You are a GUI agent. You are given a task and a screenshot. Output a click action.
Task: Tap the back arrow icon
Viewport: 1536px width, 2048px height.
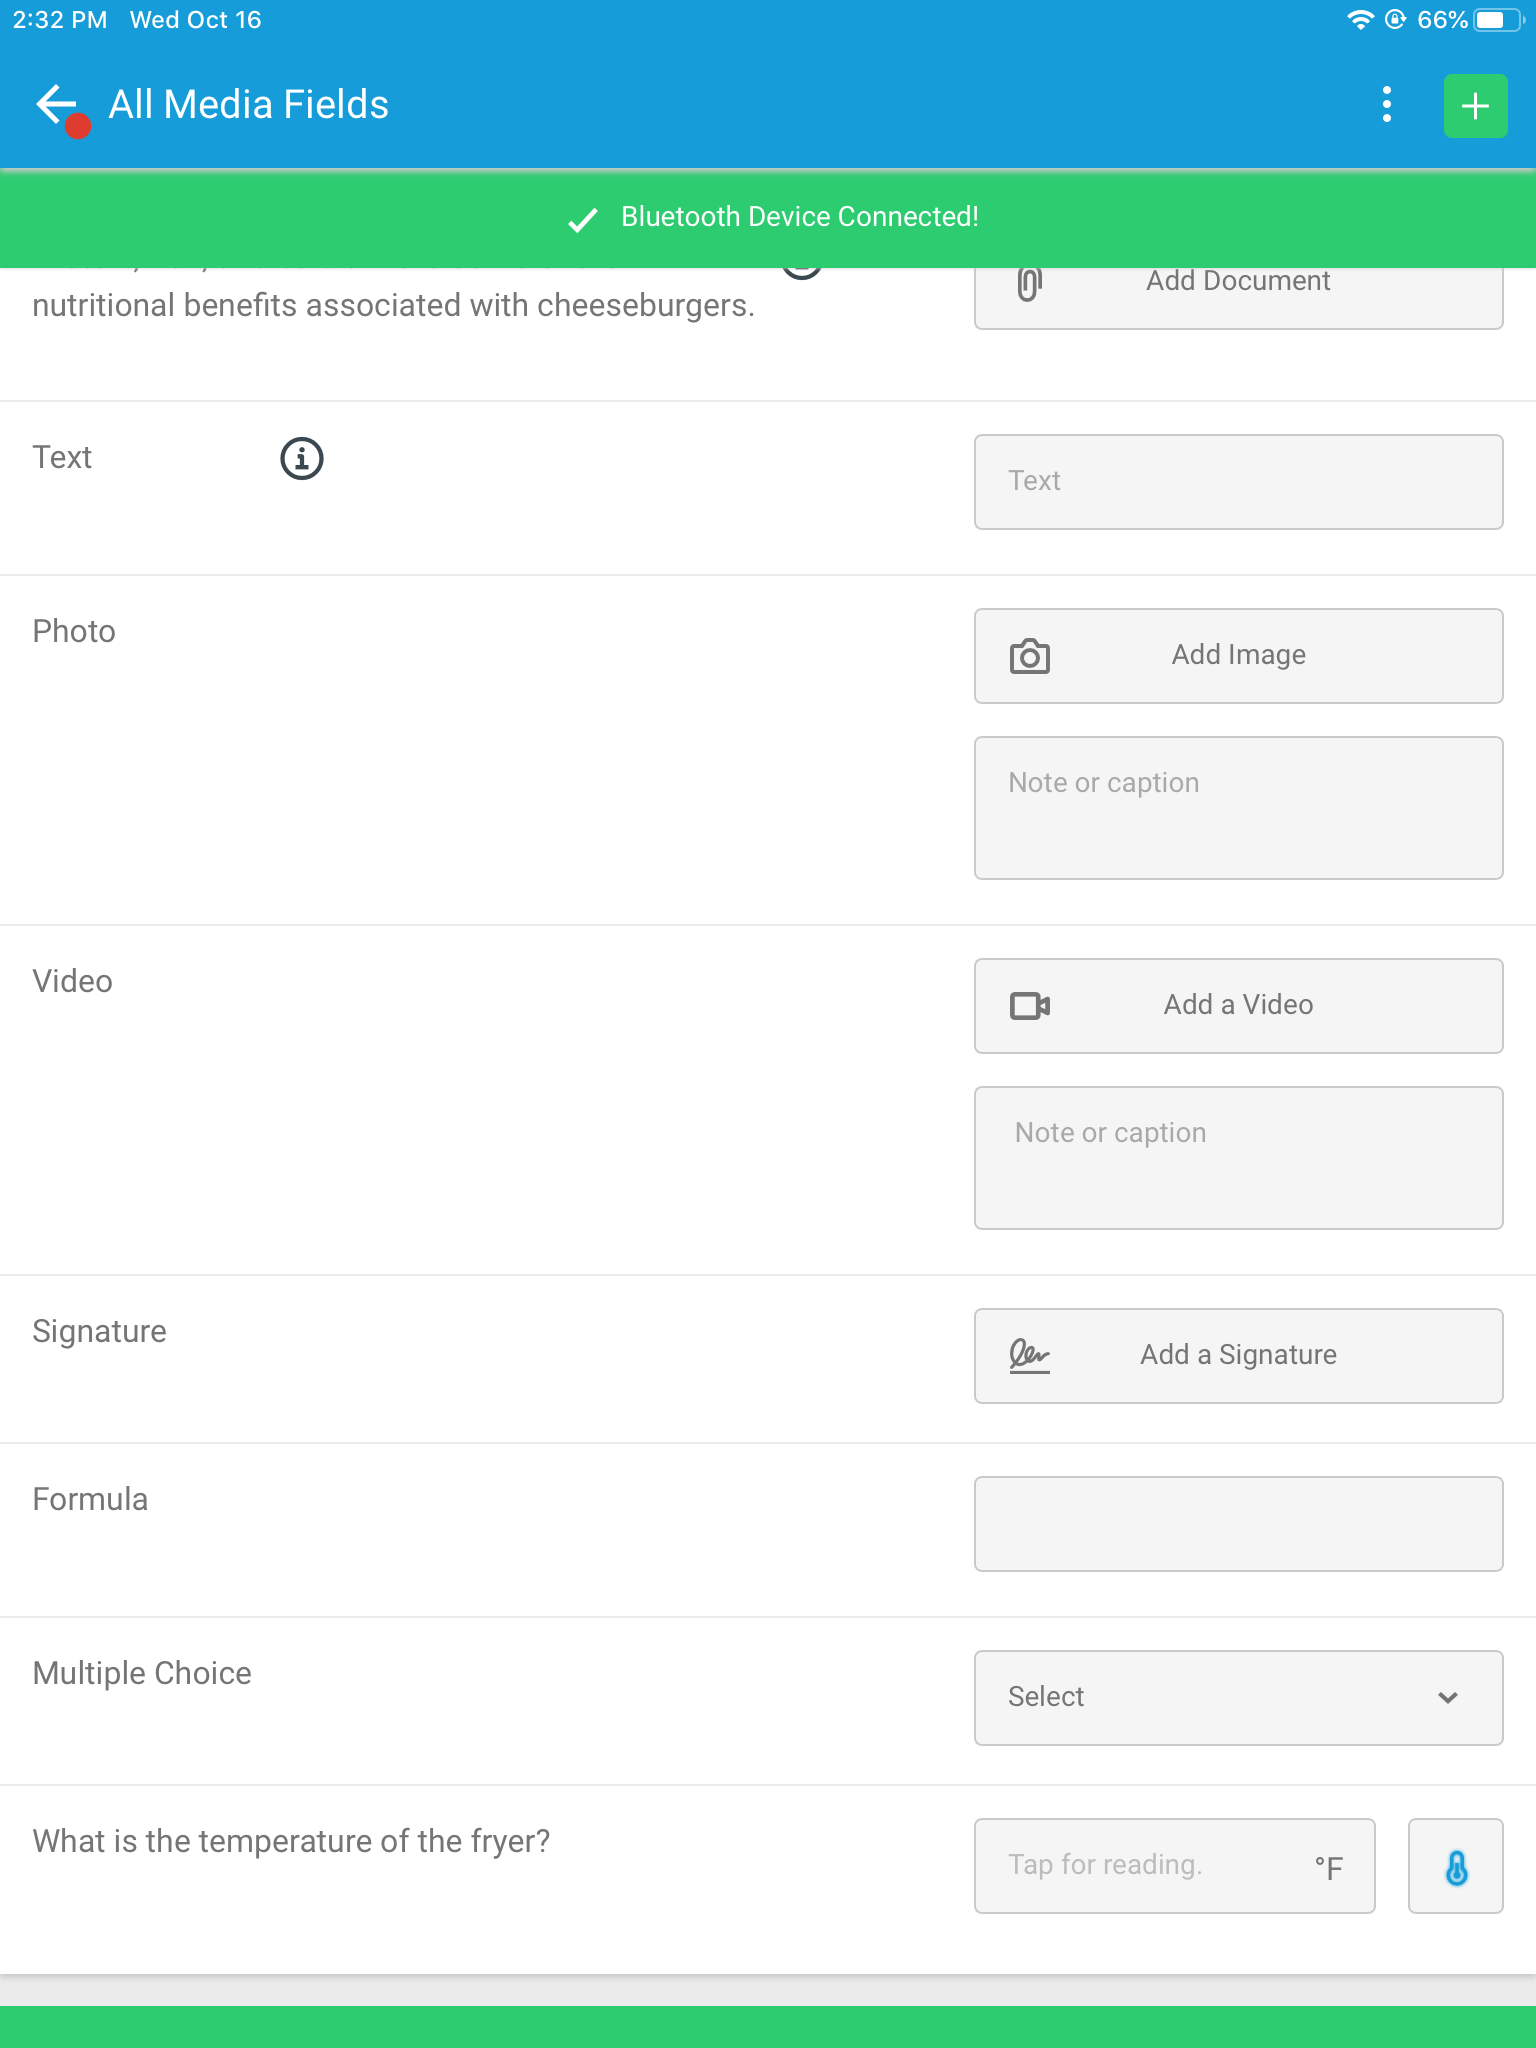pyautogui.click(x=56, y=104)
